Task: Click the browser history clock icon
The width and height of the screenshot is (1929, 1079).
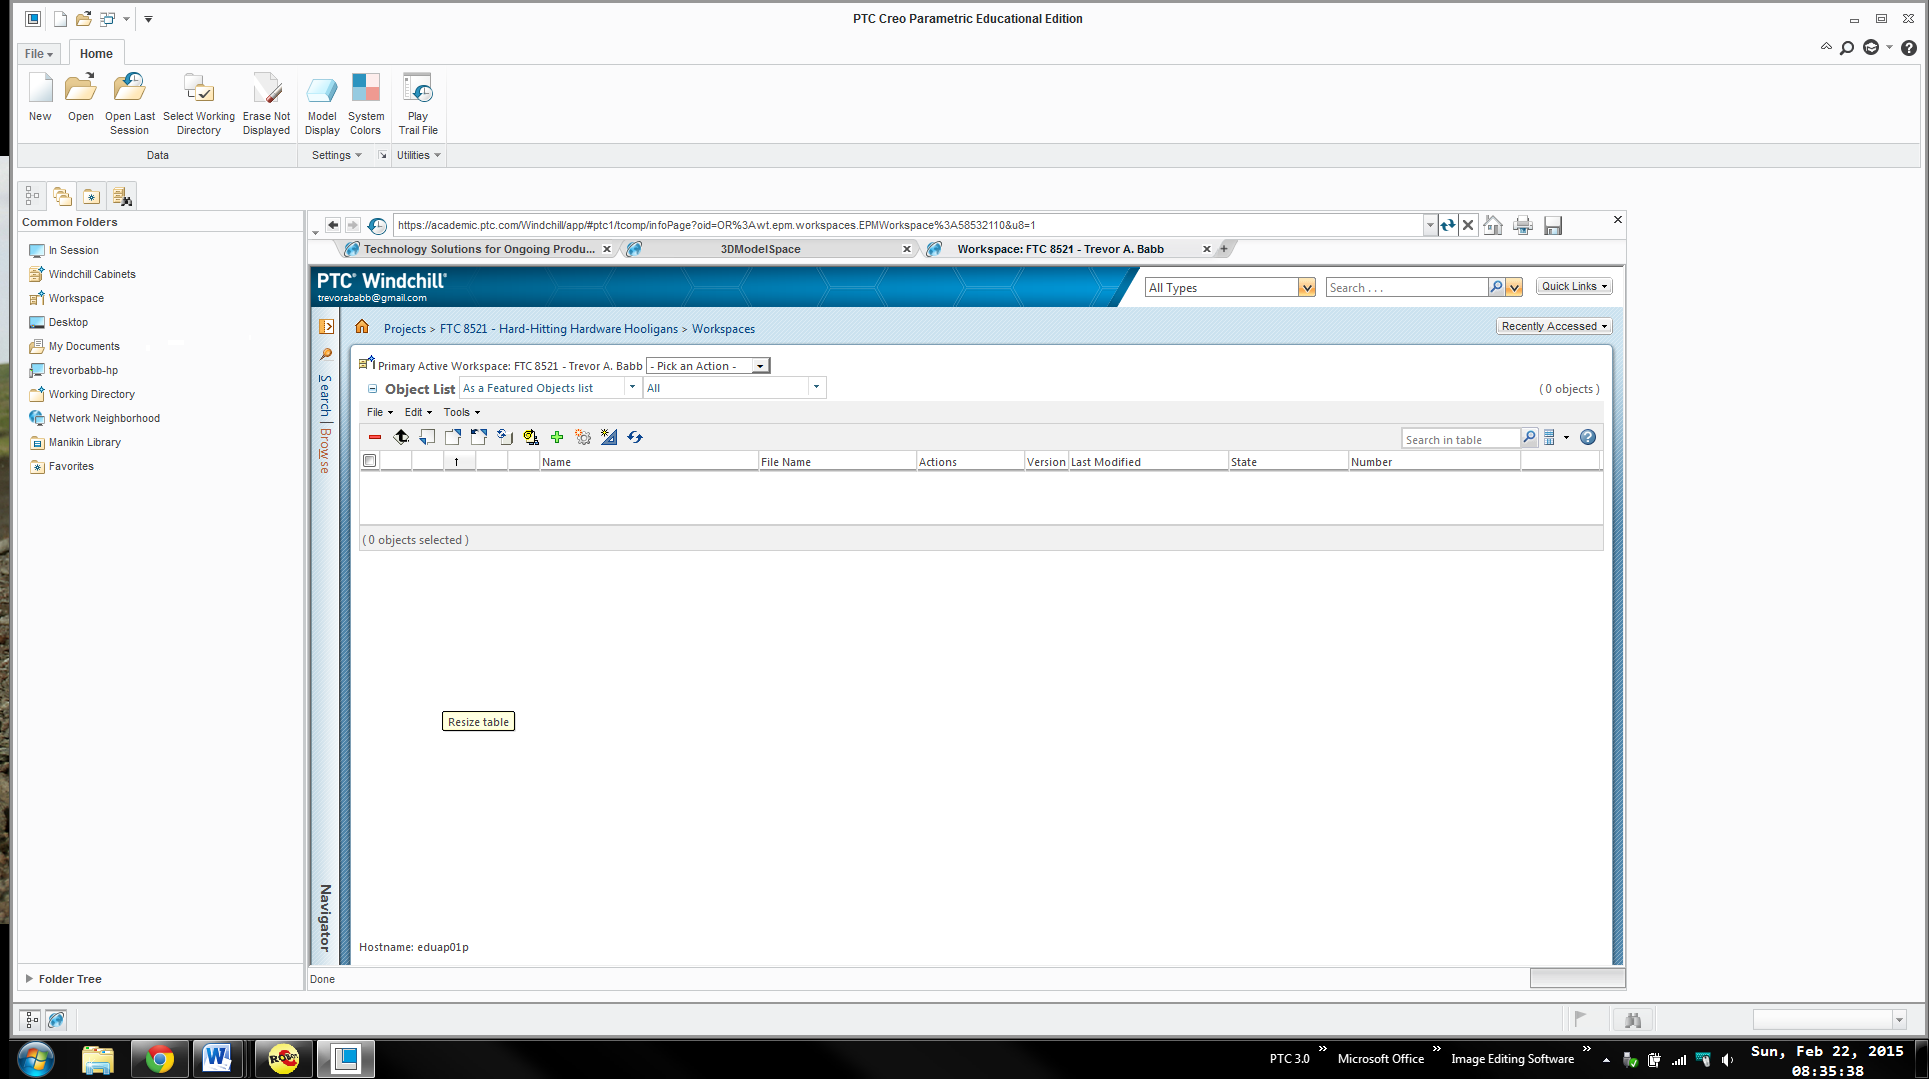Action: (x=377, y=226)
